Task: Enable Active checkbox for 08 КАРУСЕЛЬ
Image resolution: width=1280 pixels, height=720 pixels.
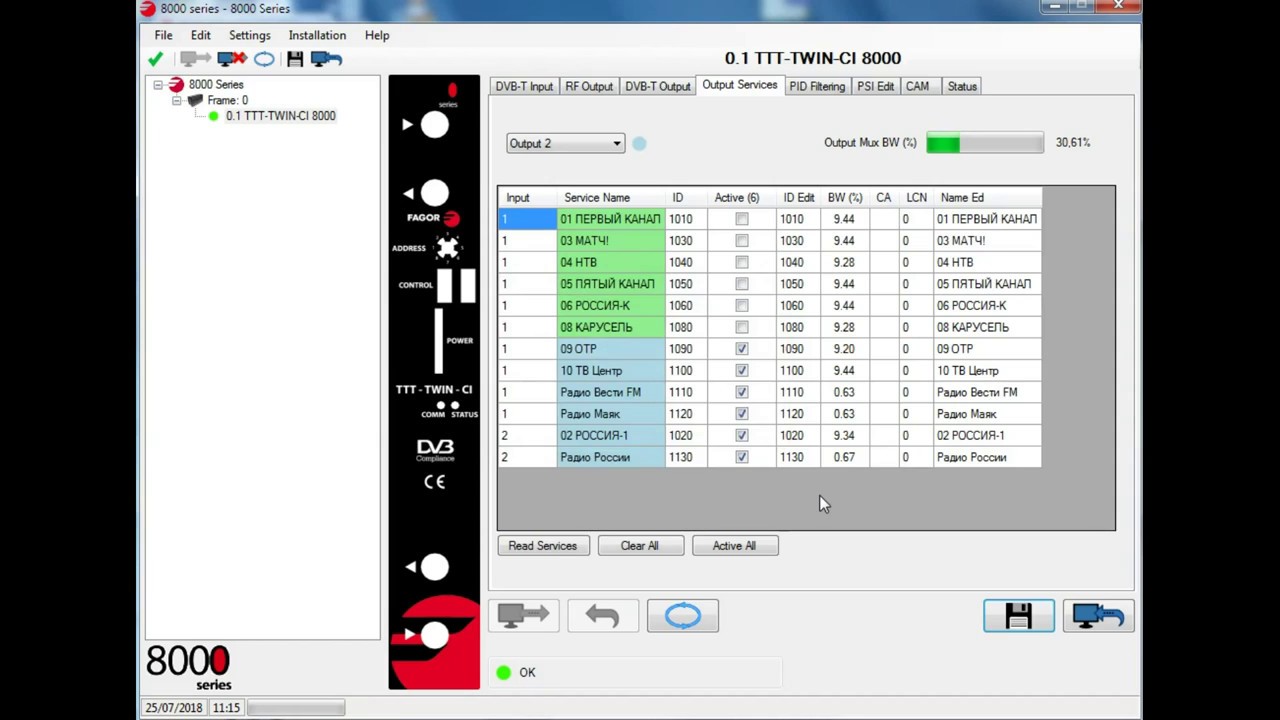Action: 741,327
